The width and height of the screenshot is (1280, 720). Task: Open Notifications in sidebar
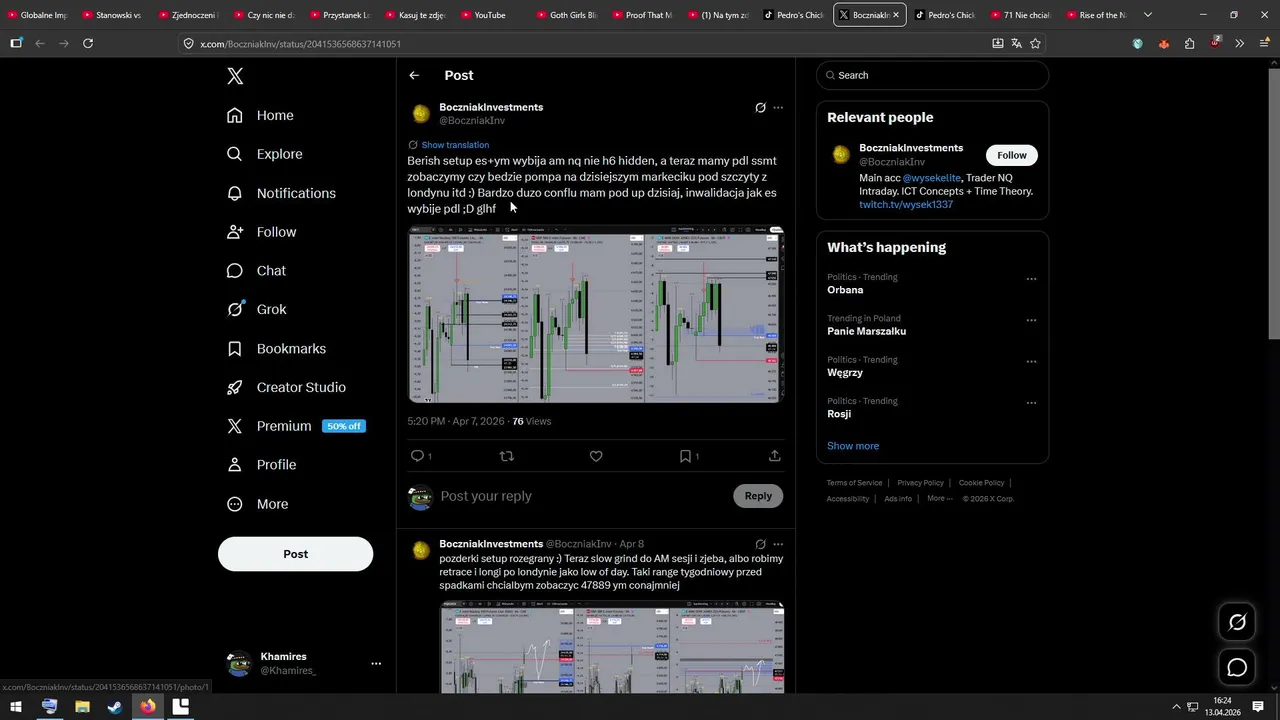point(281,193)
